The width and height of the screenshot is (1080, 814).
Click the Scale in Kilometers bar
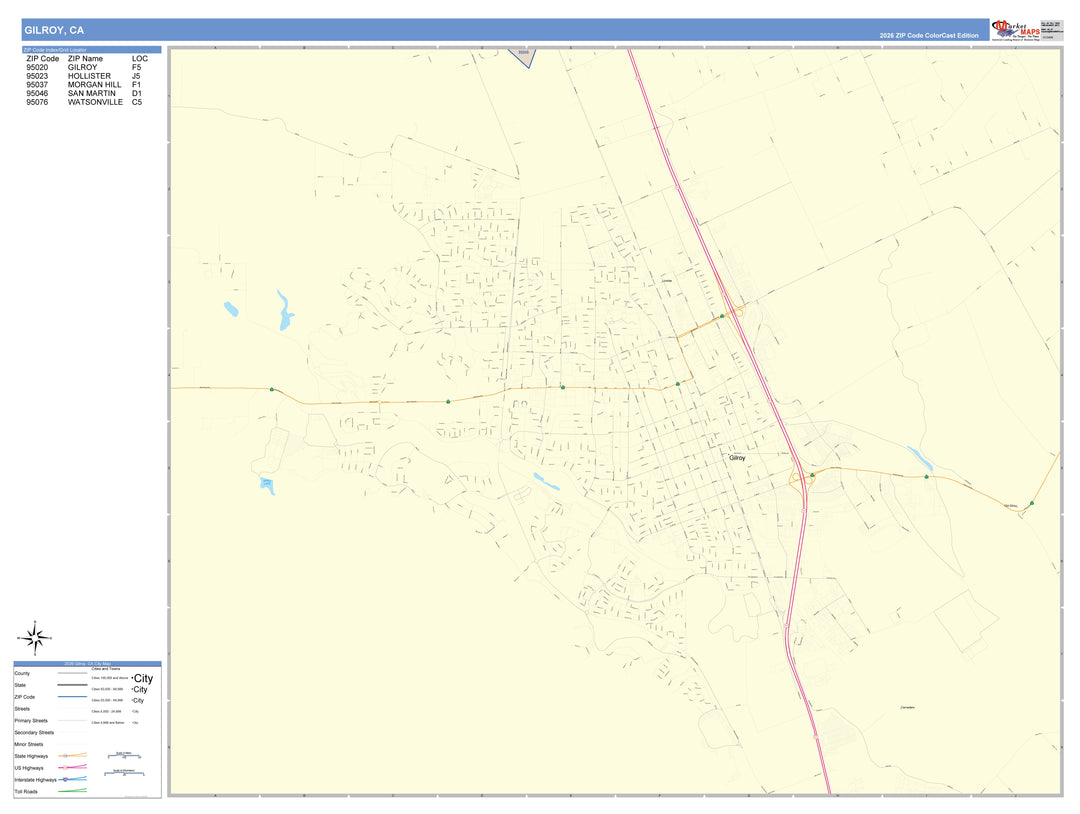124,773
